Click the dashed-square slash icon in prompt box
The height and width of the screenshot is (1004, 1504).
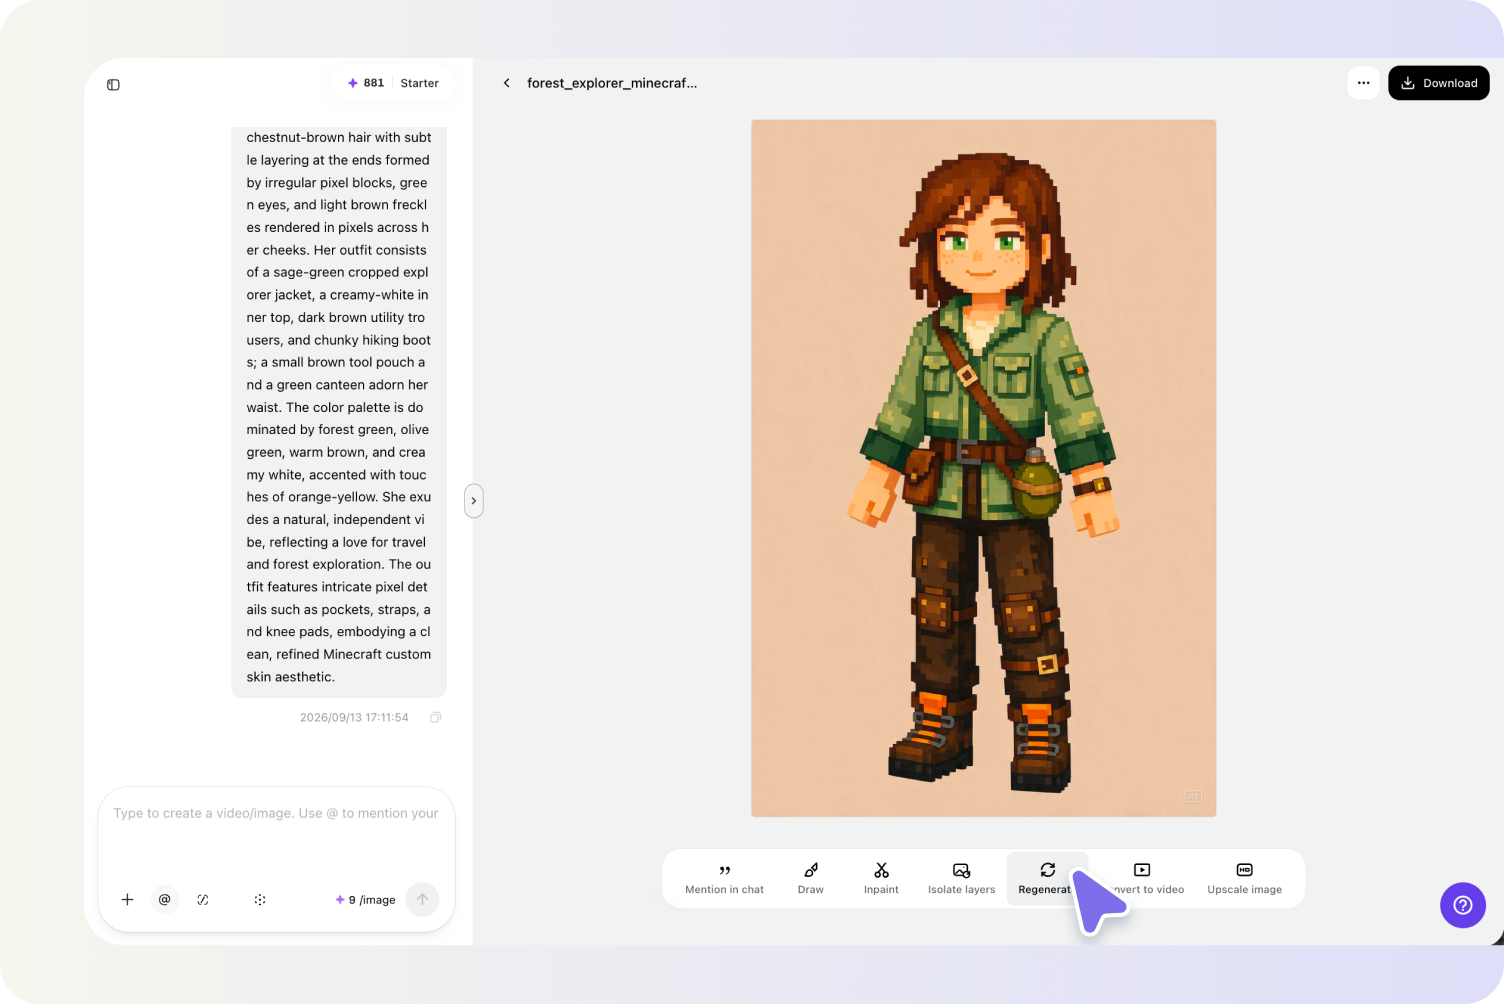203,900
